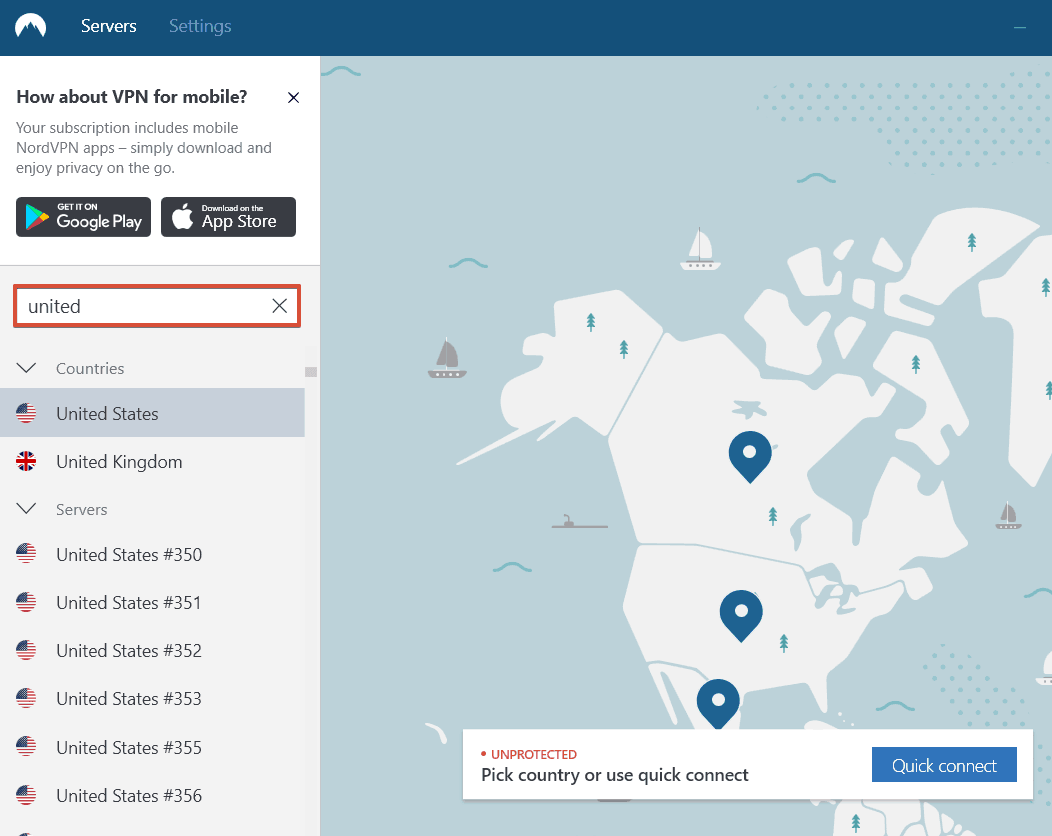The image size is (1052, 836).
Task: Dismiss the VPN for mobile promo
Action: click(293, 98)
